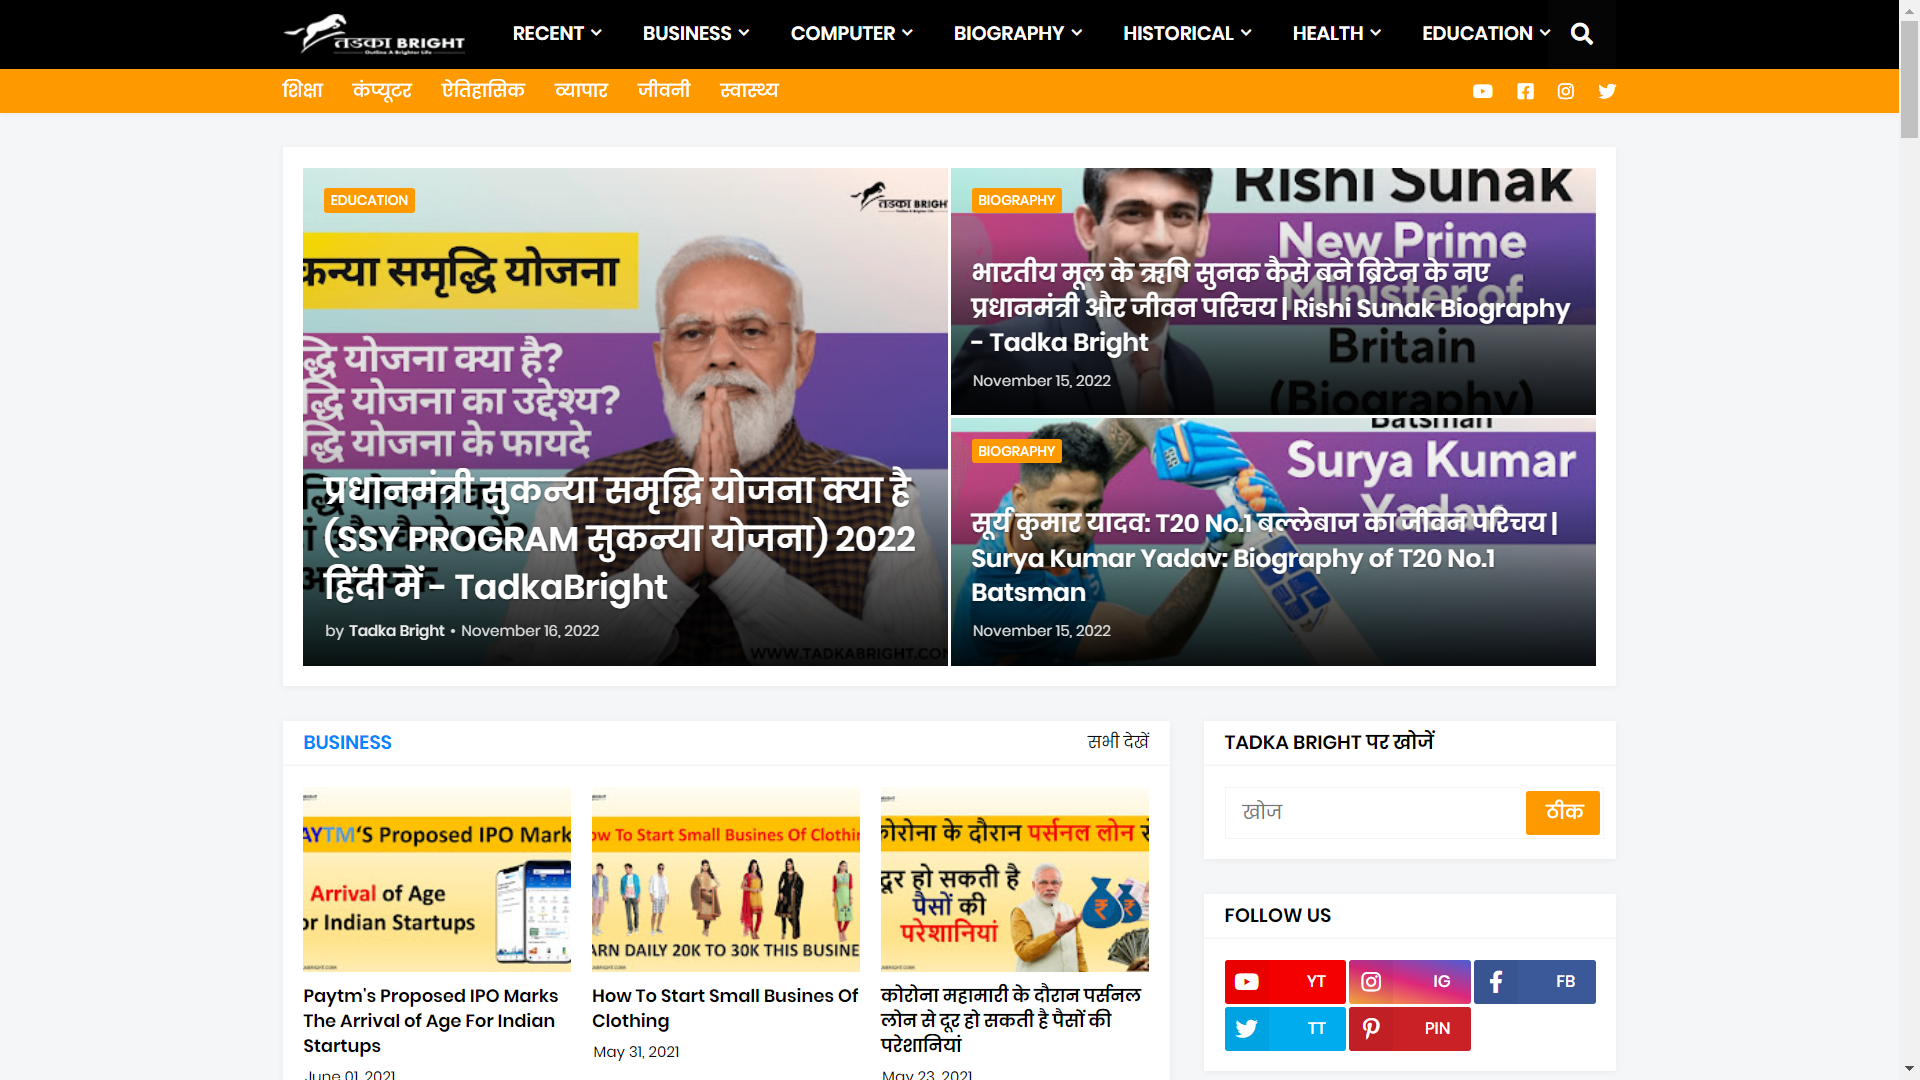This screenshot has height=1080, width=1920.
Task: Open the site search magnifier
Action: (1581, 33)
